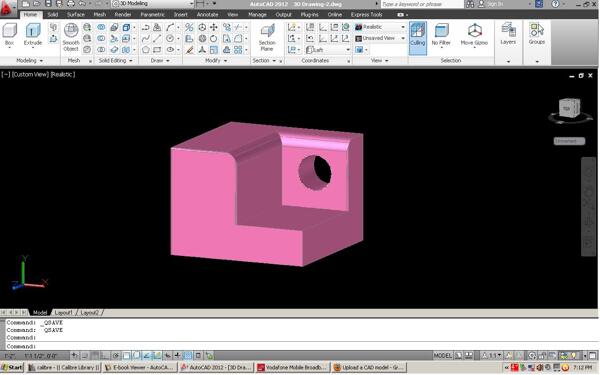Click the Section Plane tool
600x375 pixels.
pos(267,37)
